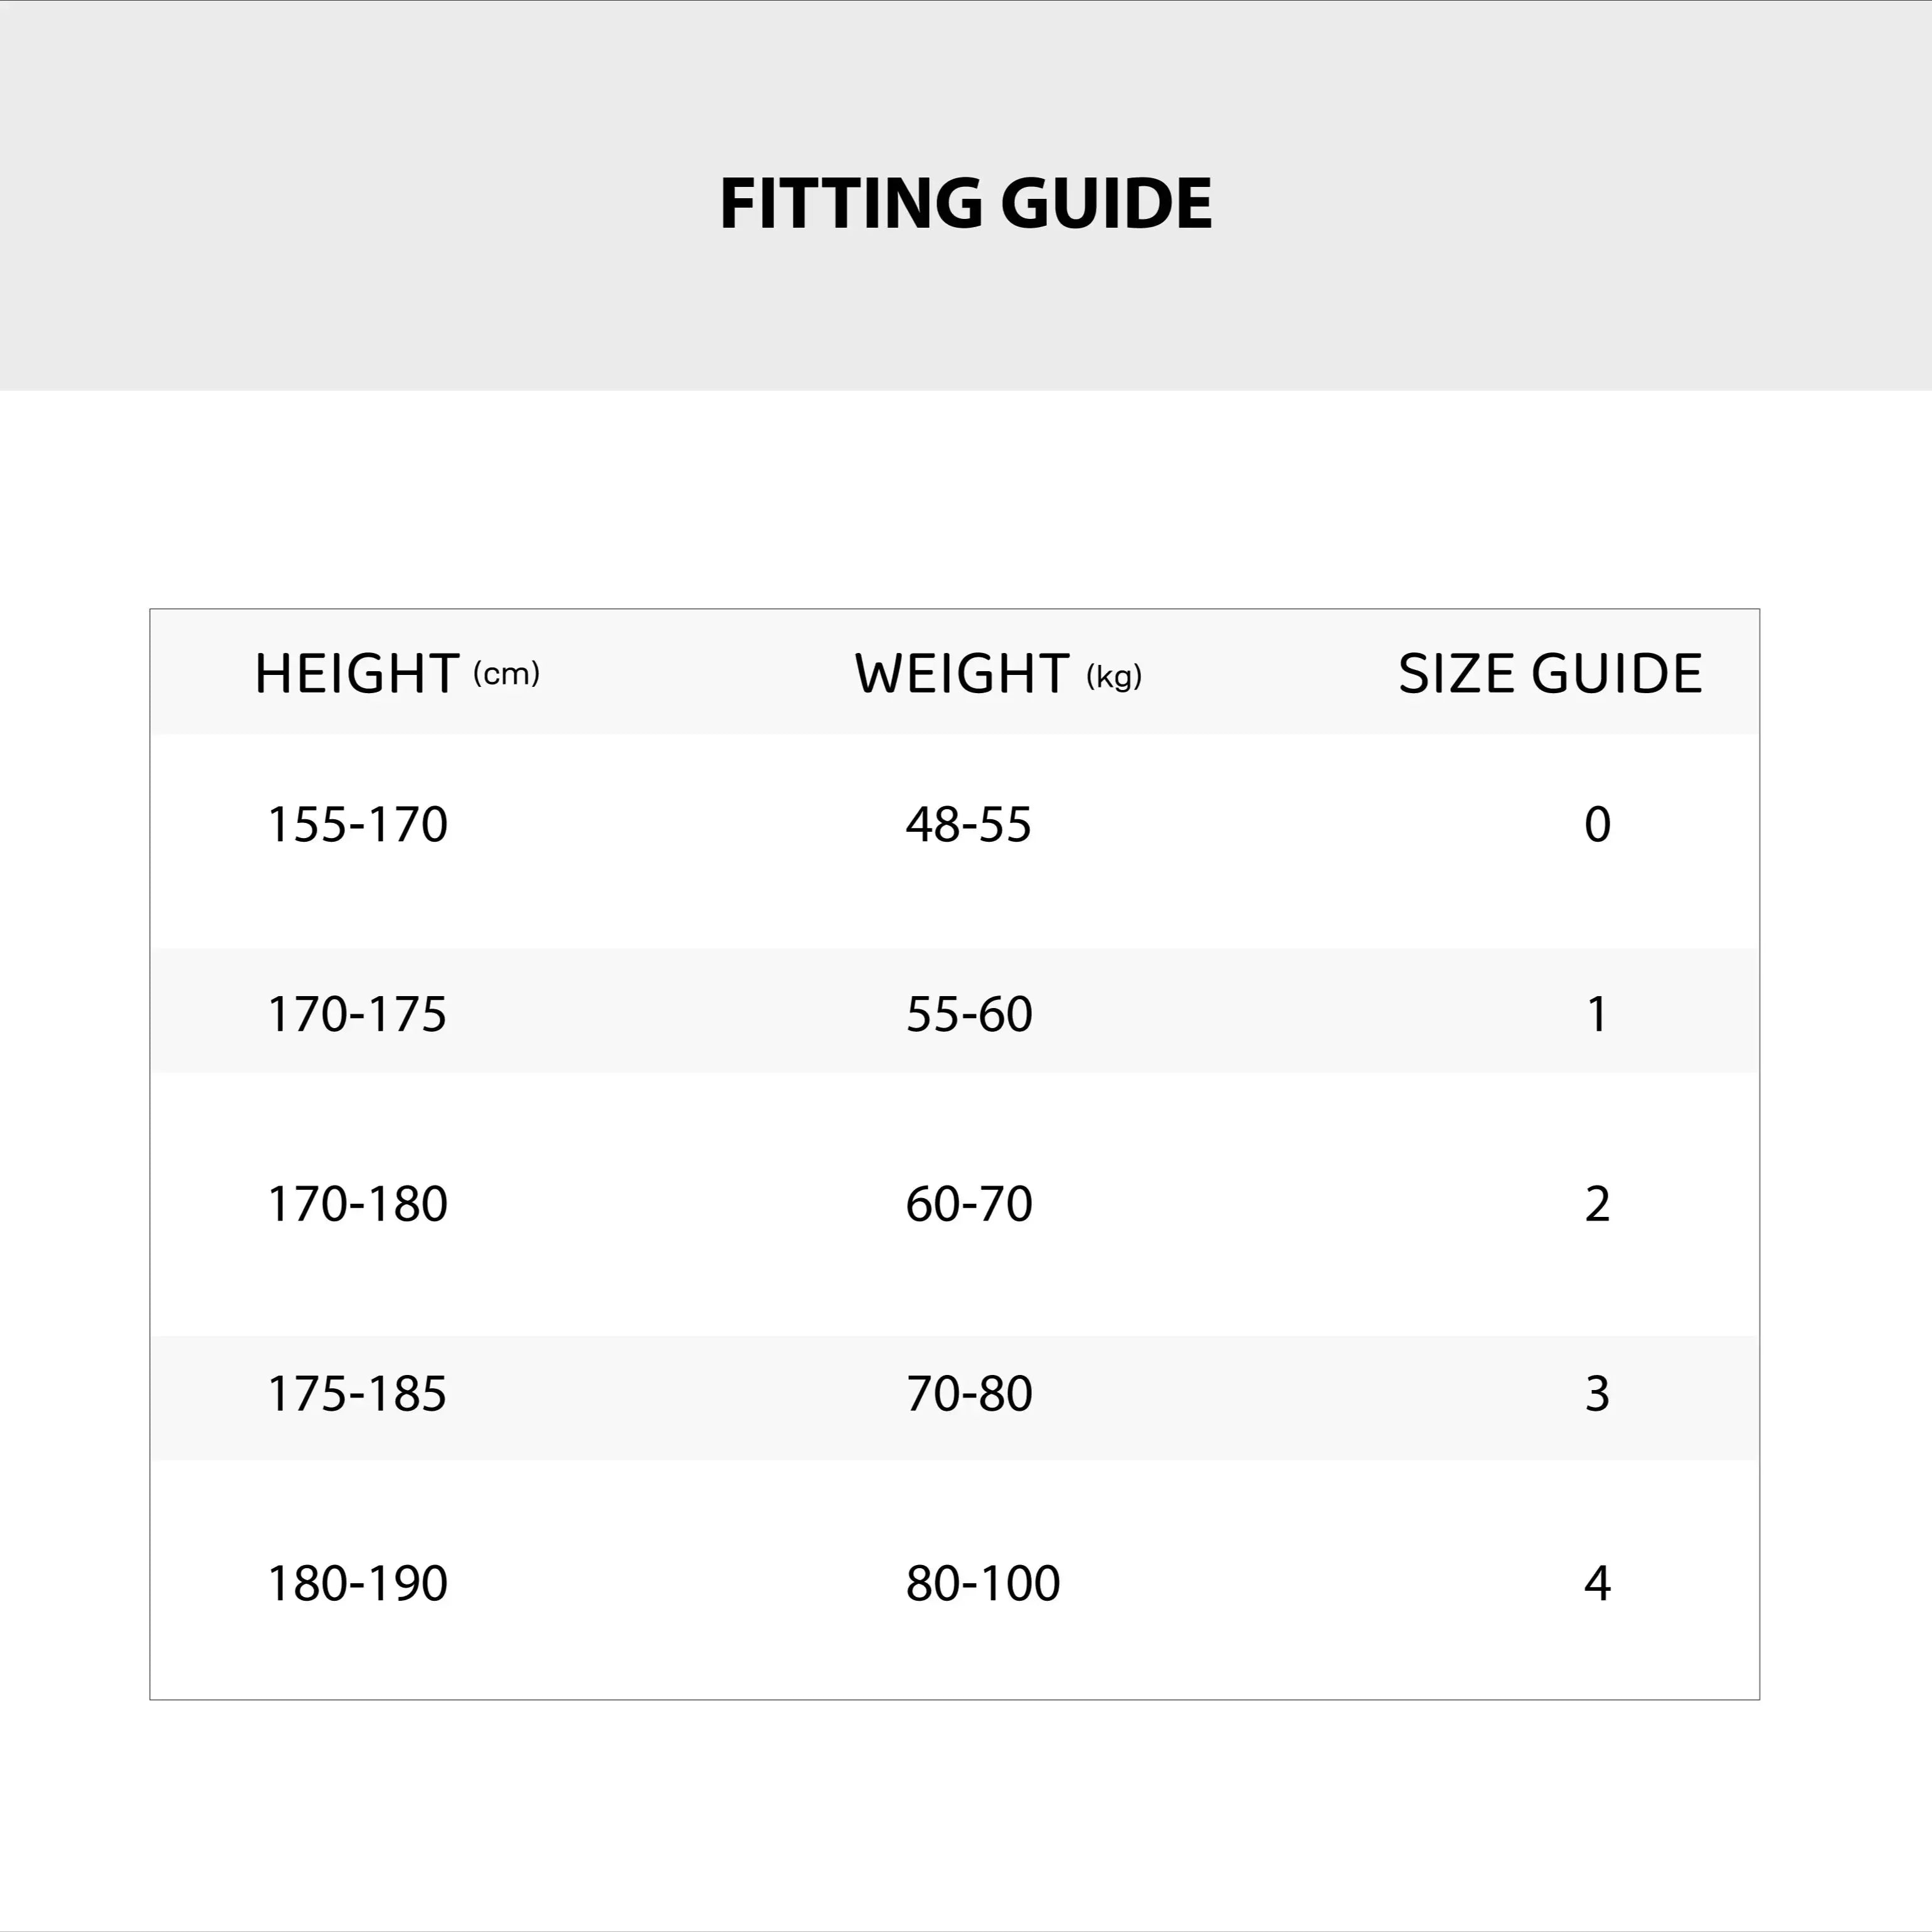Click the (kg) unit label
Screen dimensions: 1932x1932
1114,677
